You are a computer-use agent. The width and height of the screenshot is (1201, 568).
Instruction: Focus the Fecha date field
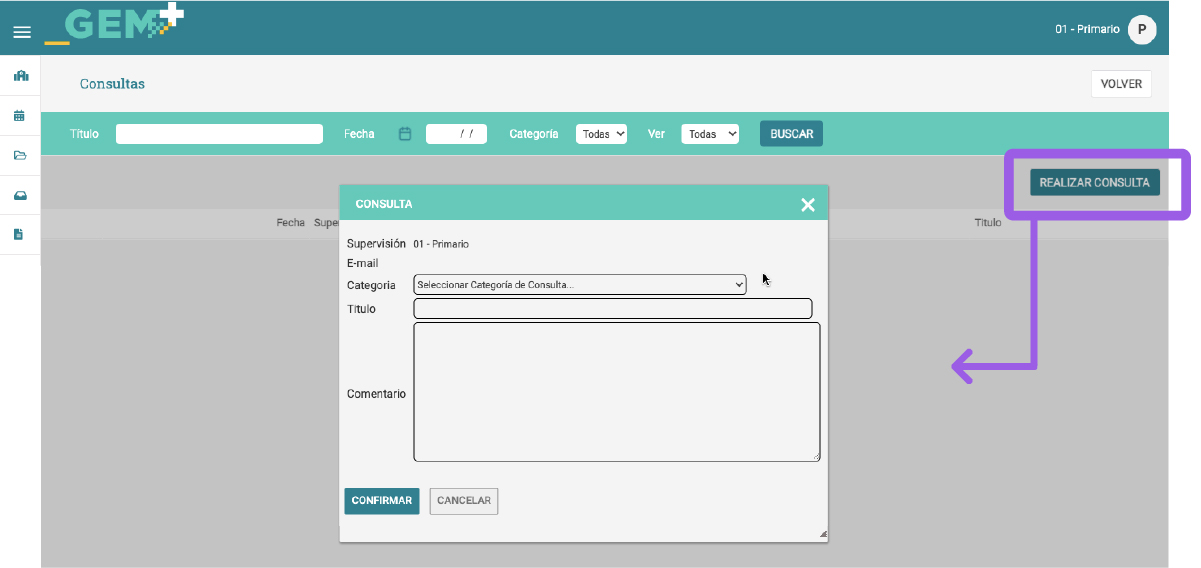click(x=456, y=134)
